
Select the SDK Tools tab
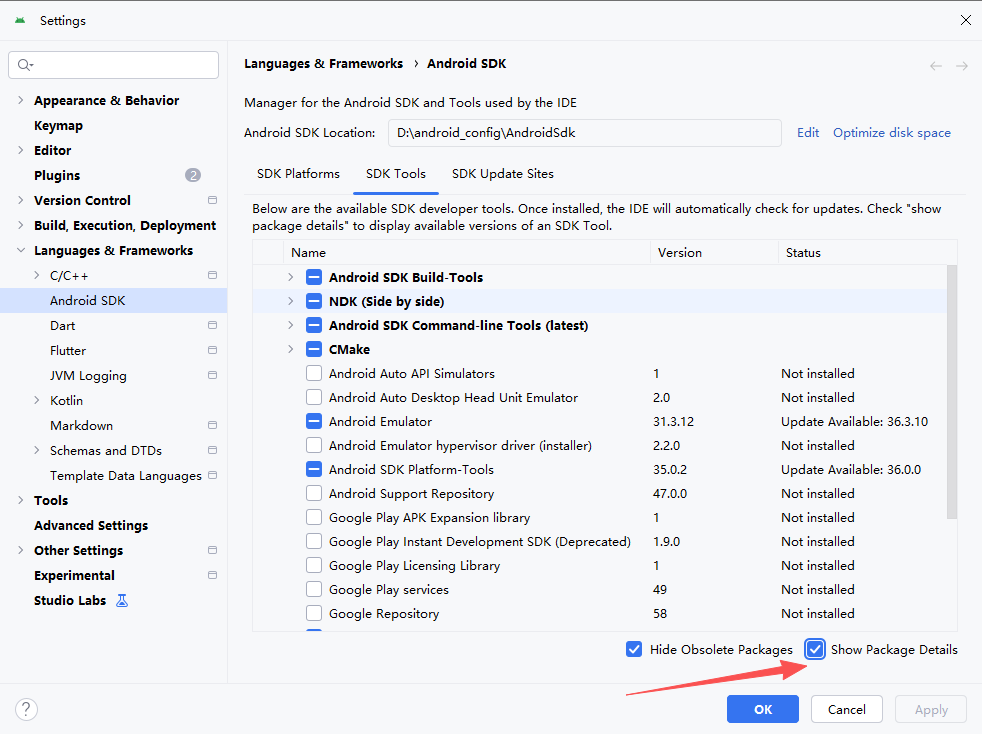pyautogui.click(x=396, y=174)
